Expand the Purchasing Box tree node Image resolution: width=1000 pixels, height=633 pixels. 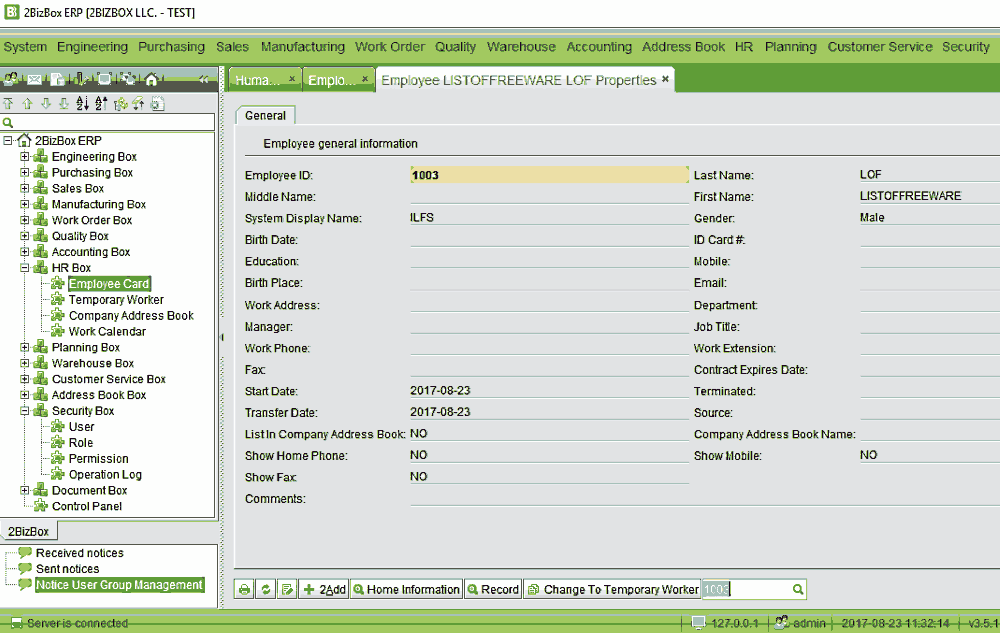pyautogui.click(x=24, y=172)
